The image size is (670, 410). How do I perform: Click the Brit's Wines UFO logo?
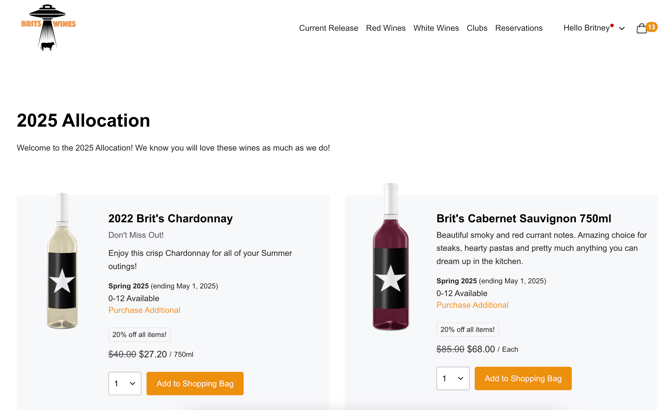click(48, 27)
